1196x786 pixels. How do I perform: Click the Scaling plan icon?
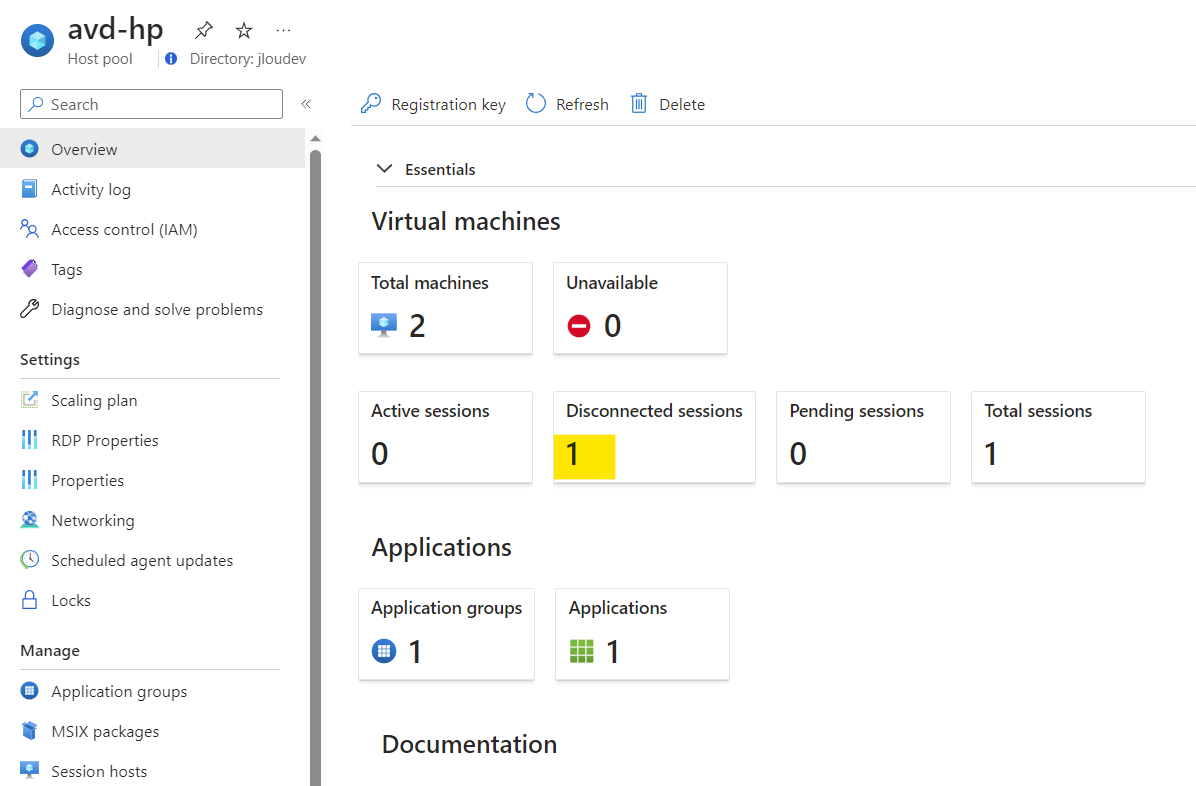(x=30, y=400)
